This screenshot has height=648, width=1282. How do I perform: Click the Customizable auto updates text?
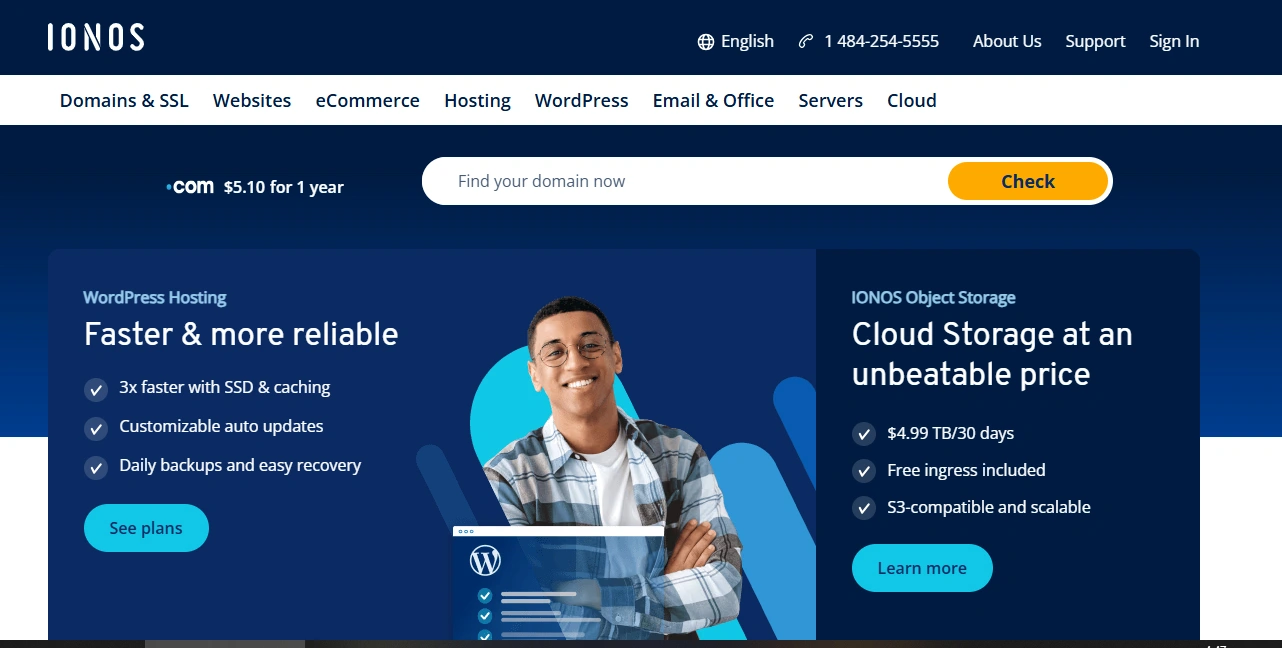pyautogui.click(x=221, y=426)
